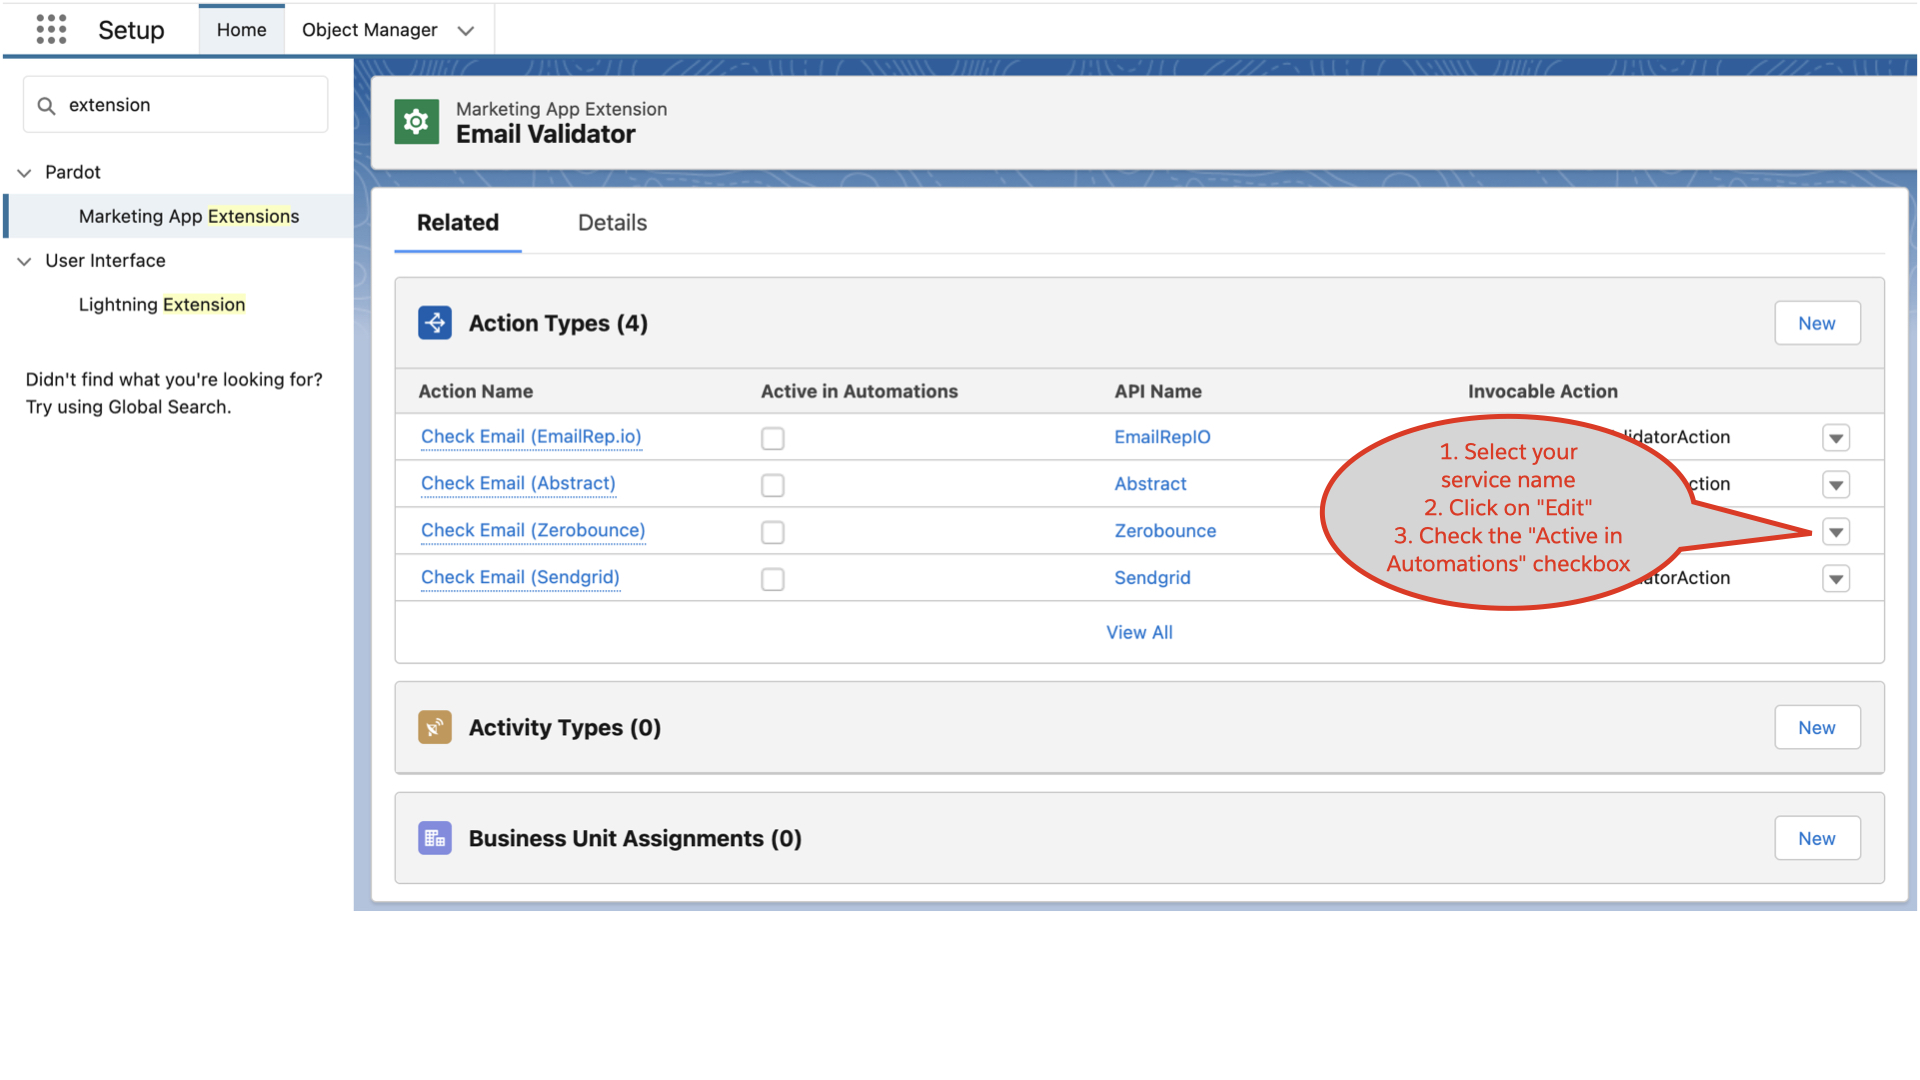Click the Email Validator gear icon
This screenshot has width=1920, height=1080.
click(x=416, y=121)
